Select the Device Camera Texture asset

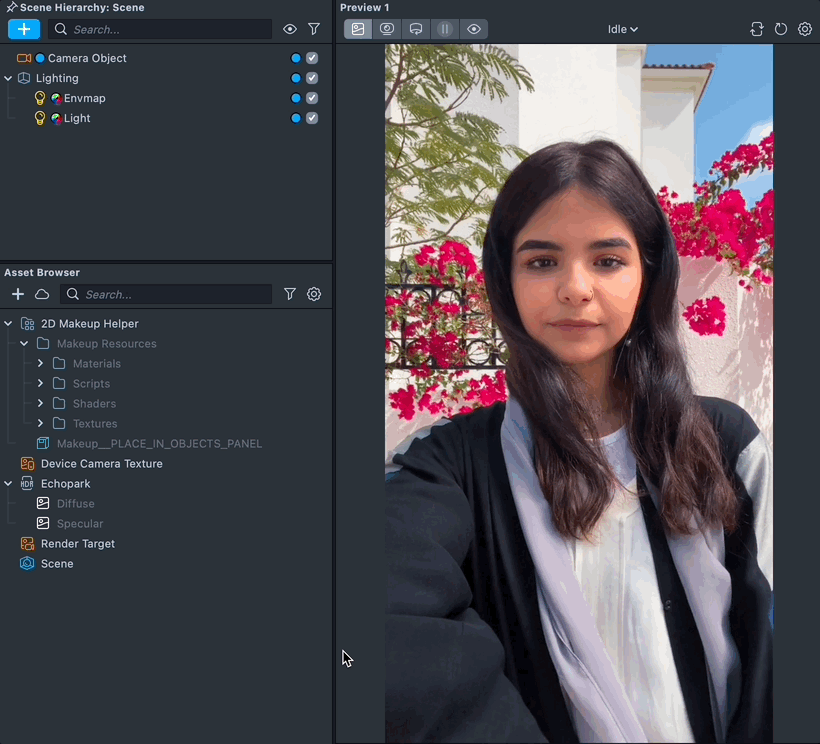click(101, 464)
